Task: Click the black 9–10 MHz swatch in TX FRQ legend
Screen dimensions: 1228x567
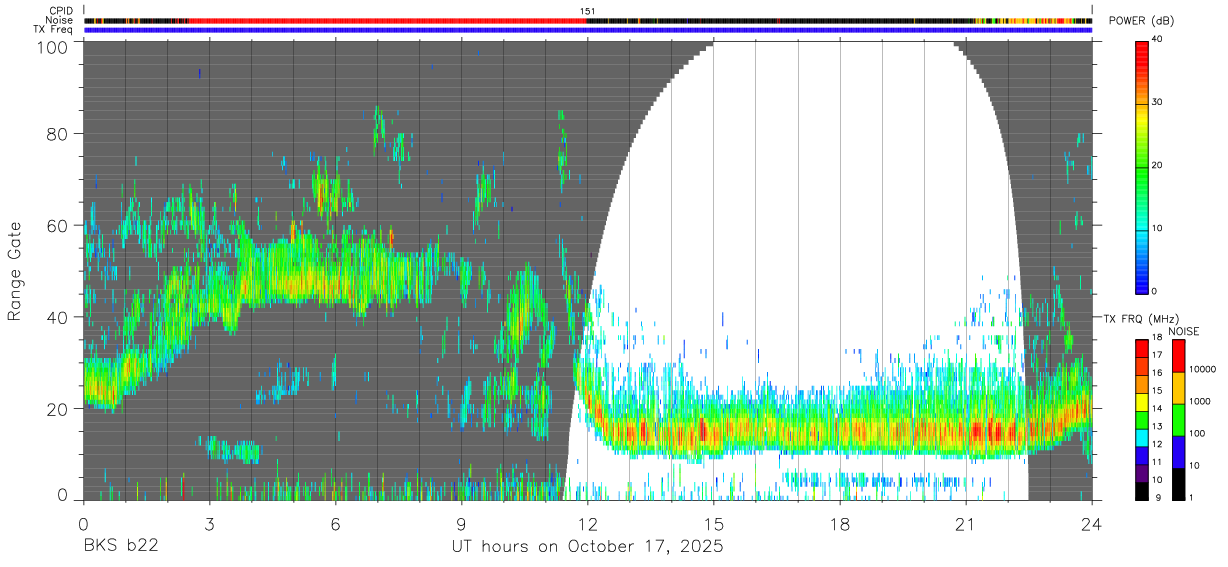Action: pyautogui.click(x=1141, y=490)
